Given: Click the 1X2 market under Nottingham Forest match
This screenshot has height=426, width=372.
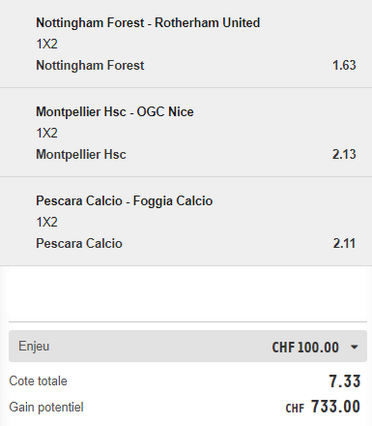Looking at the screenshot, I should [47, 44].
